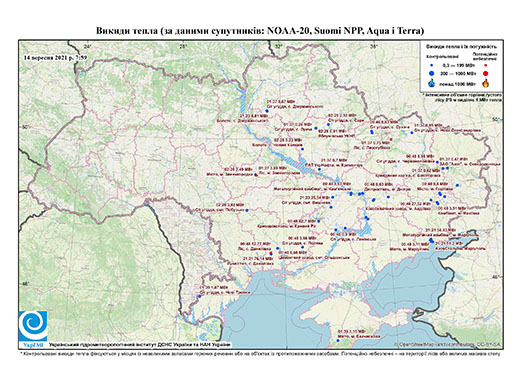Select the 'Азовсталь, м. Маріуполь' label
Screen dimensions: 520x368
[461, 248]
